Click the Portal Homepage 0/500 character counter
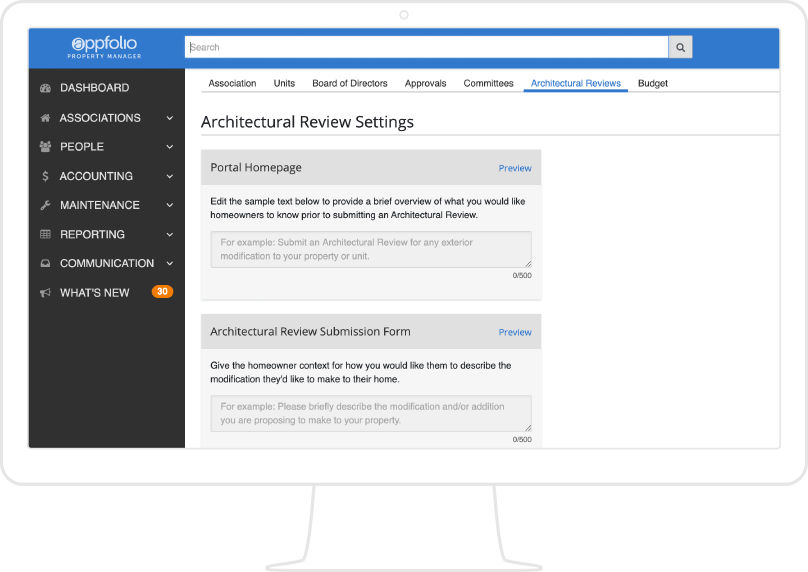This screenshot has height=572, width=808. point(522,276)
